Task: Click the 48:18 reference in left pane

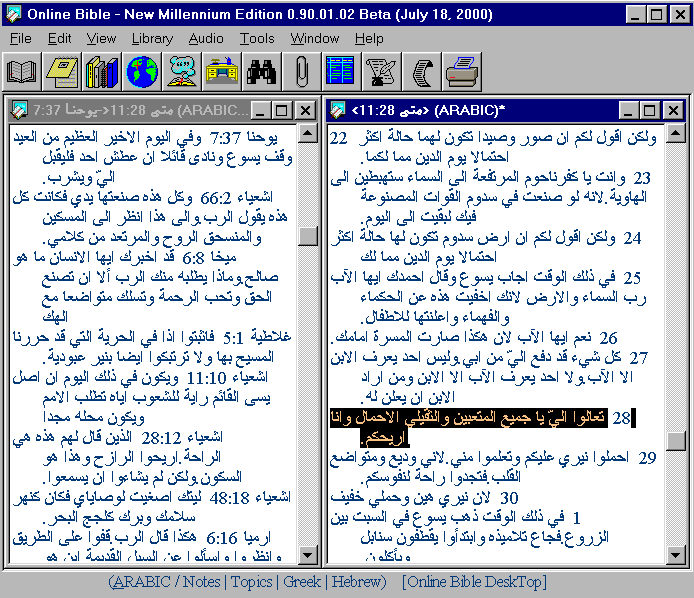Action: 230,498
